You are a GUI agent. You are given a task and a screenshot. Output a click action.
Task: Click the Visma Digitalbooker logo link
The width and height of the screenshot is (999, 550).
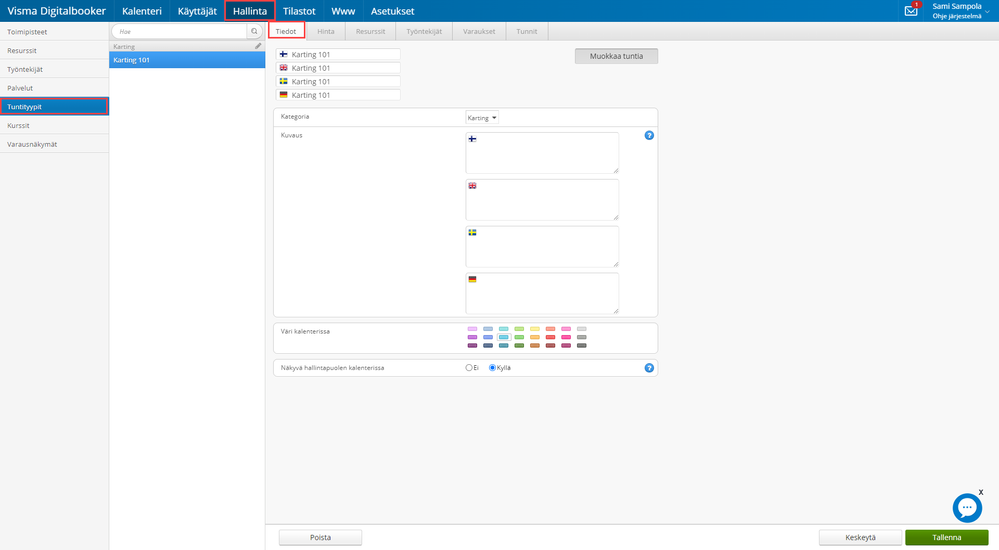click(57, 11)
